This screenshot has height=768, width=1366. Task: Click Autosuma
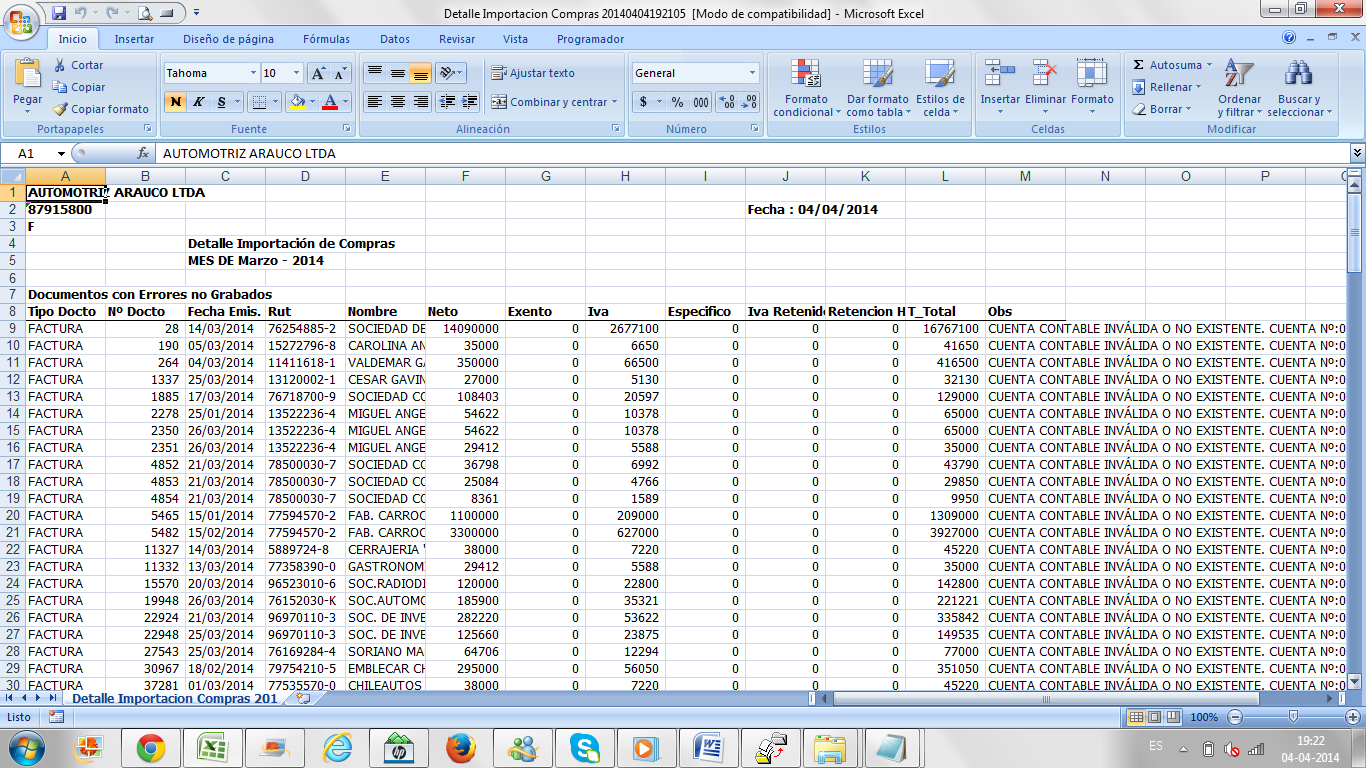pos(1167,65)
